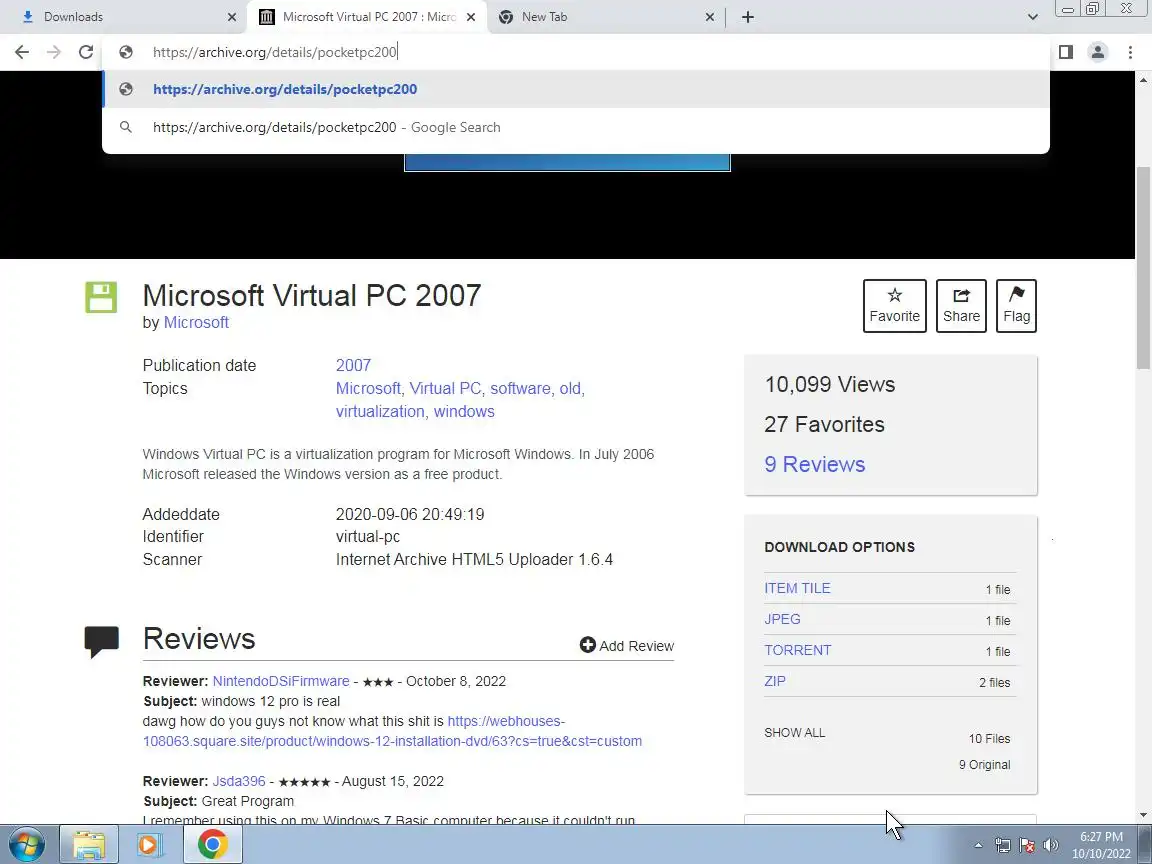Jump to the 9 Reviews link
Viewport: 1152px width, 864px height.
pyautogui.click(x=815, y=464)
